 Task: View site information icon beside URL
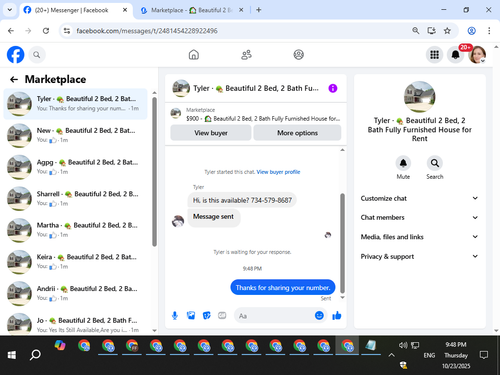(67, 31)
